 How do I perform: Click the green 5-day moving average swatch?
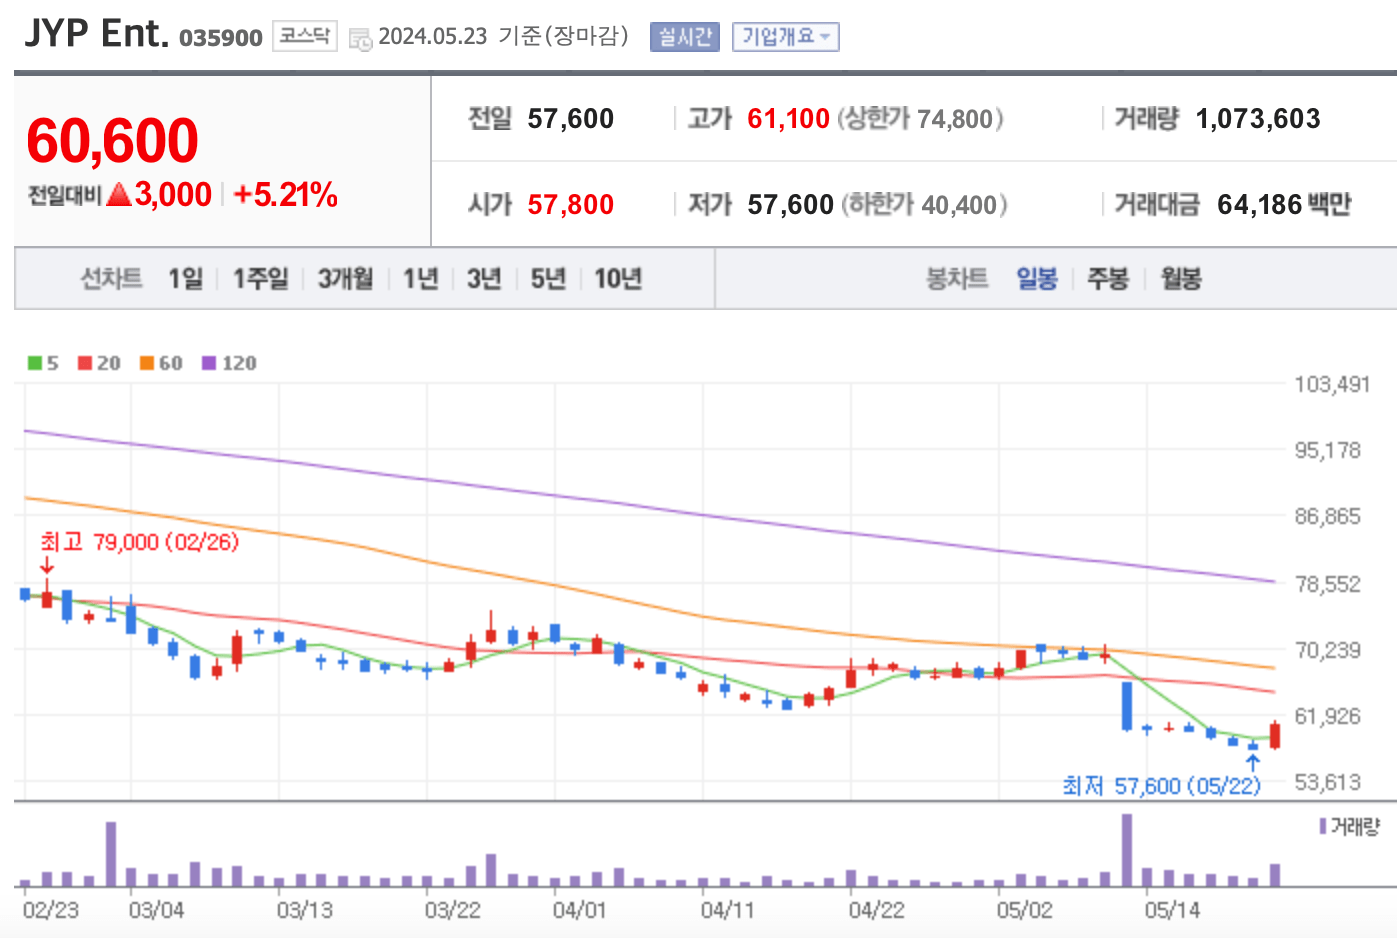click(x=35, y=363)
